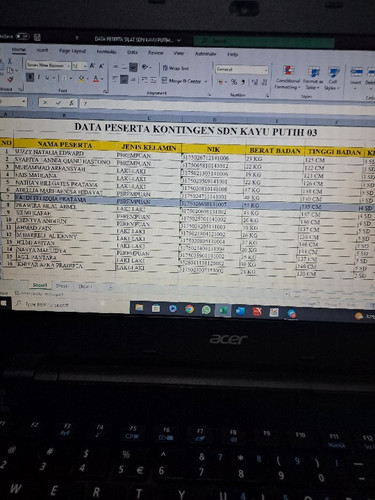Open the Data ribbon tab

click(x=132, y=52)
